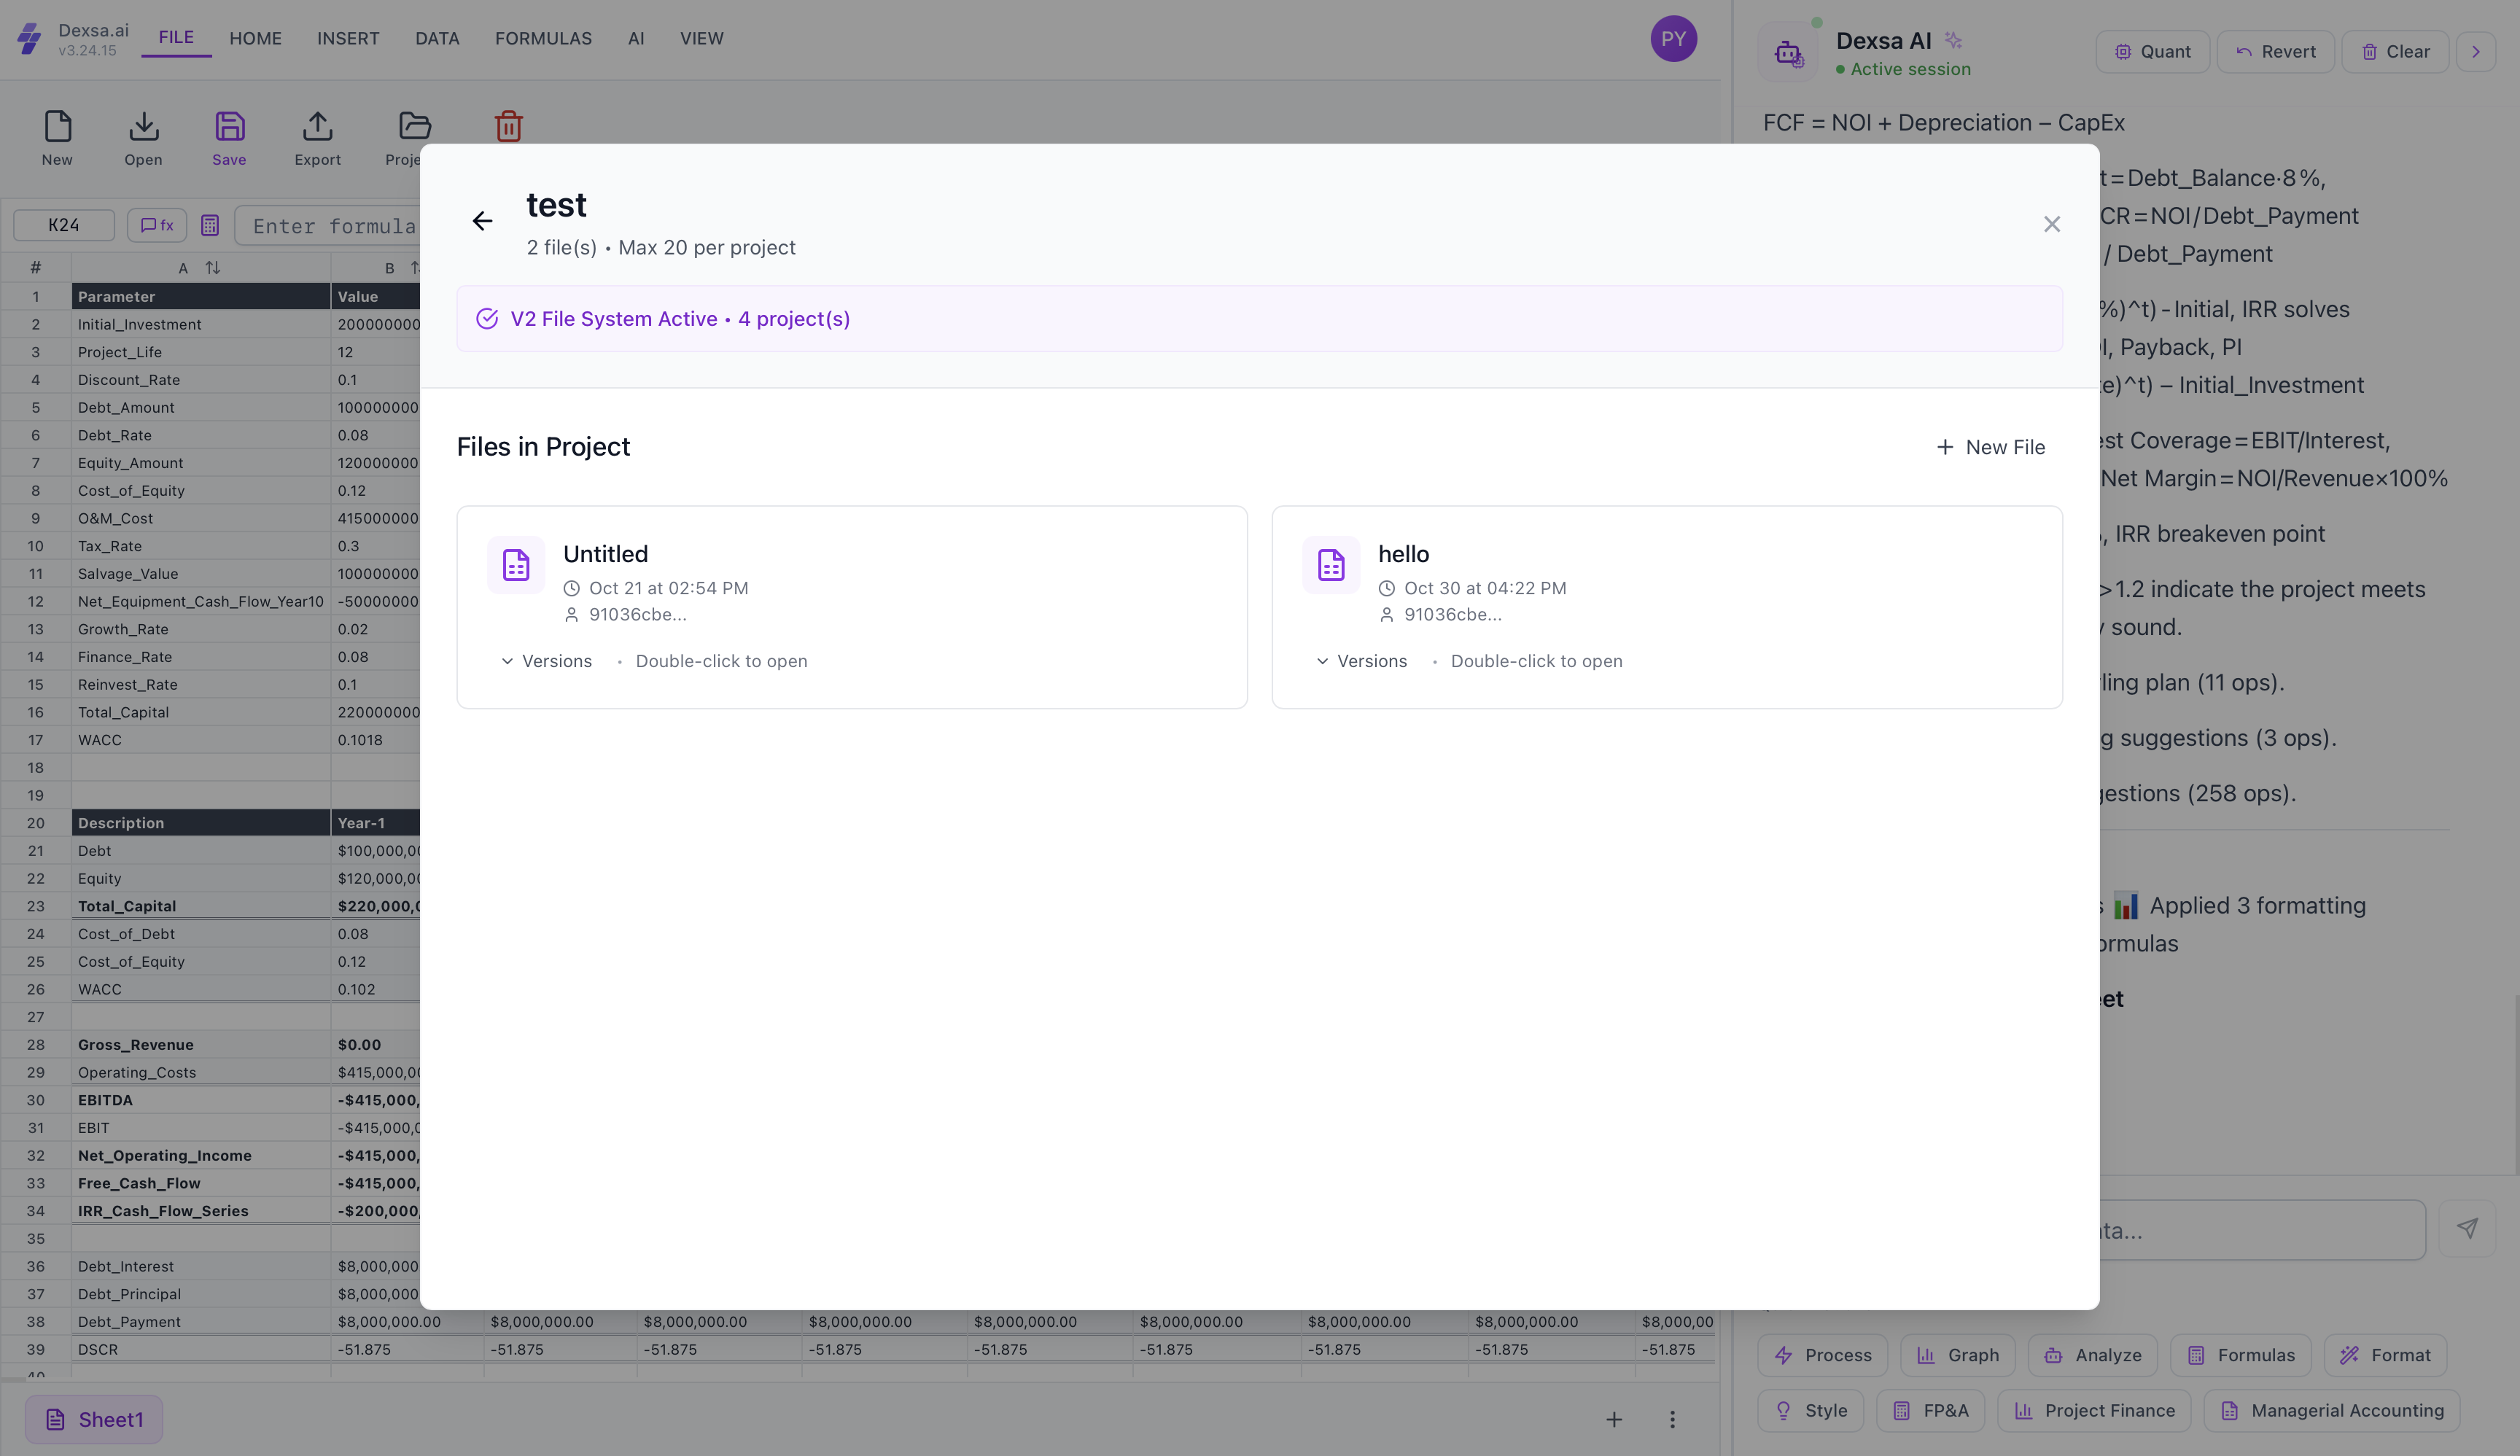Switch to the Sheet1 tab
2520x1456 pixels.
pyautogui.click(x=94, y=1419)
